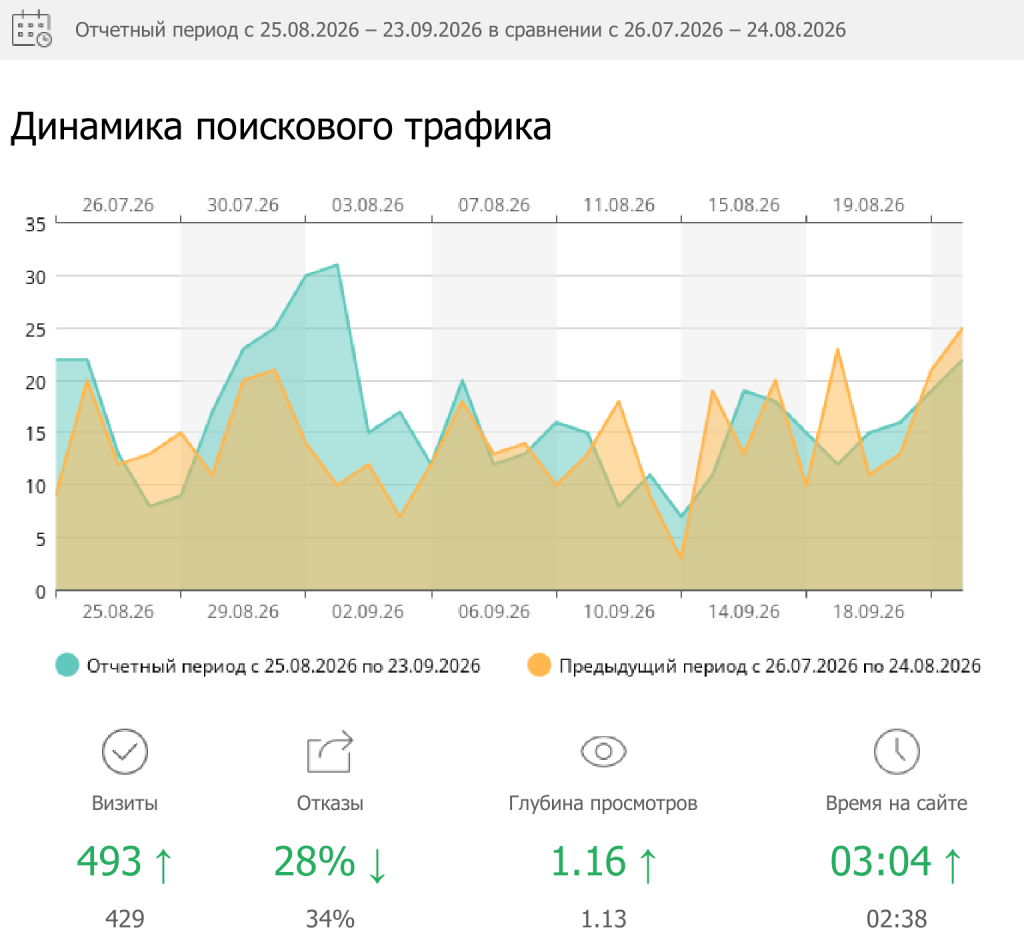Click the bottom axis date 29.08.26
This screenshot has width=1024, height=944.
[x=243, y=612]
